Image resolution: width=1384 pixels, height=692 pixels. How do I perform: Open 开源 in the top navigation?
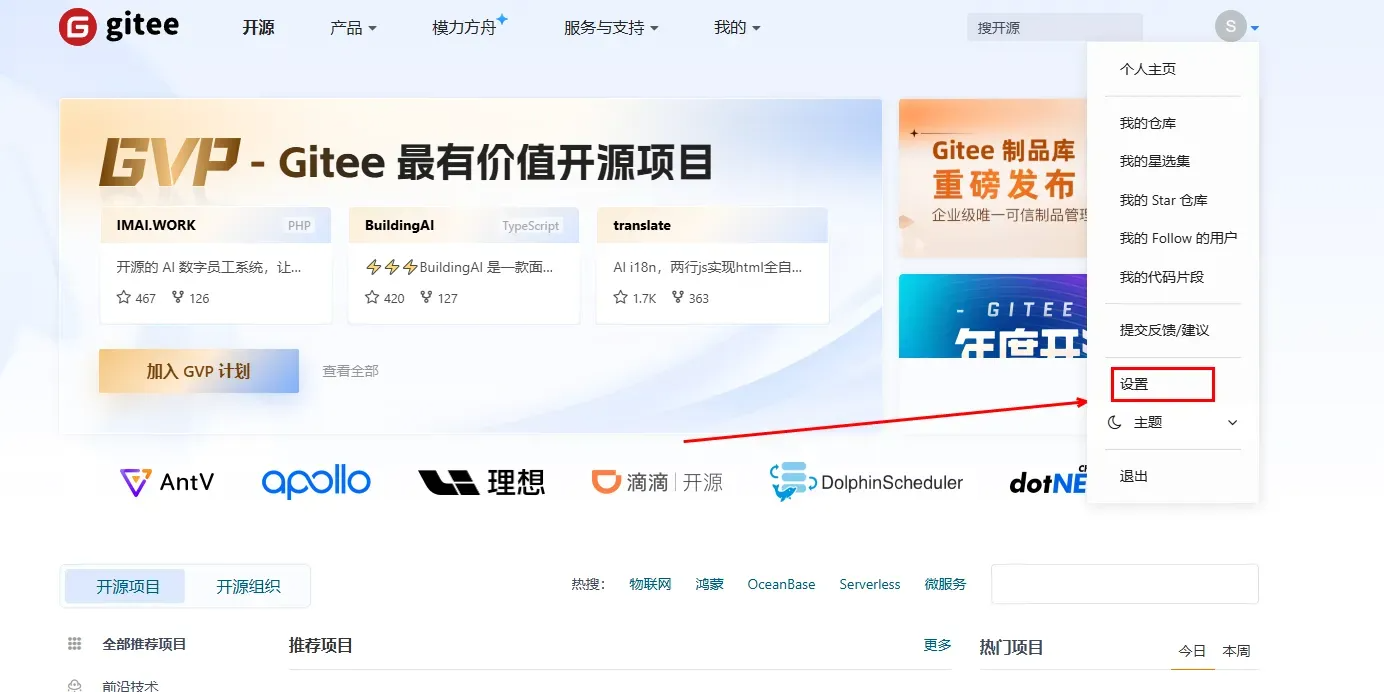click(258, 28)
